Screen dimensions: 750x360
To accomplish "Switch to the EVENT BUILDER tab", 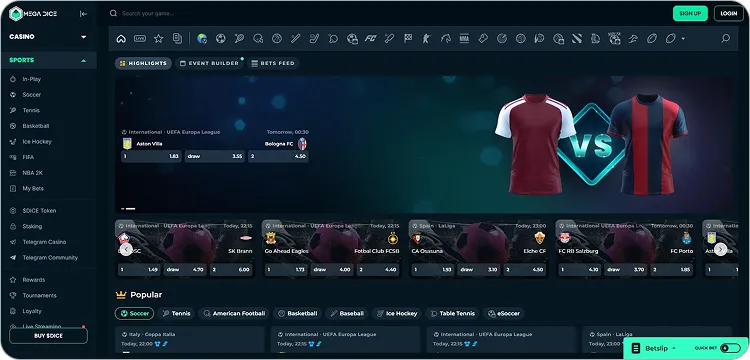I will (210, 63).
